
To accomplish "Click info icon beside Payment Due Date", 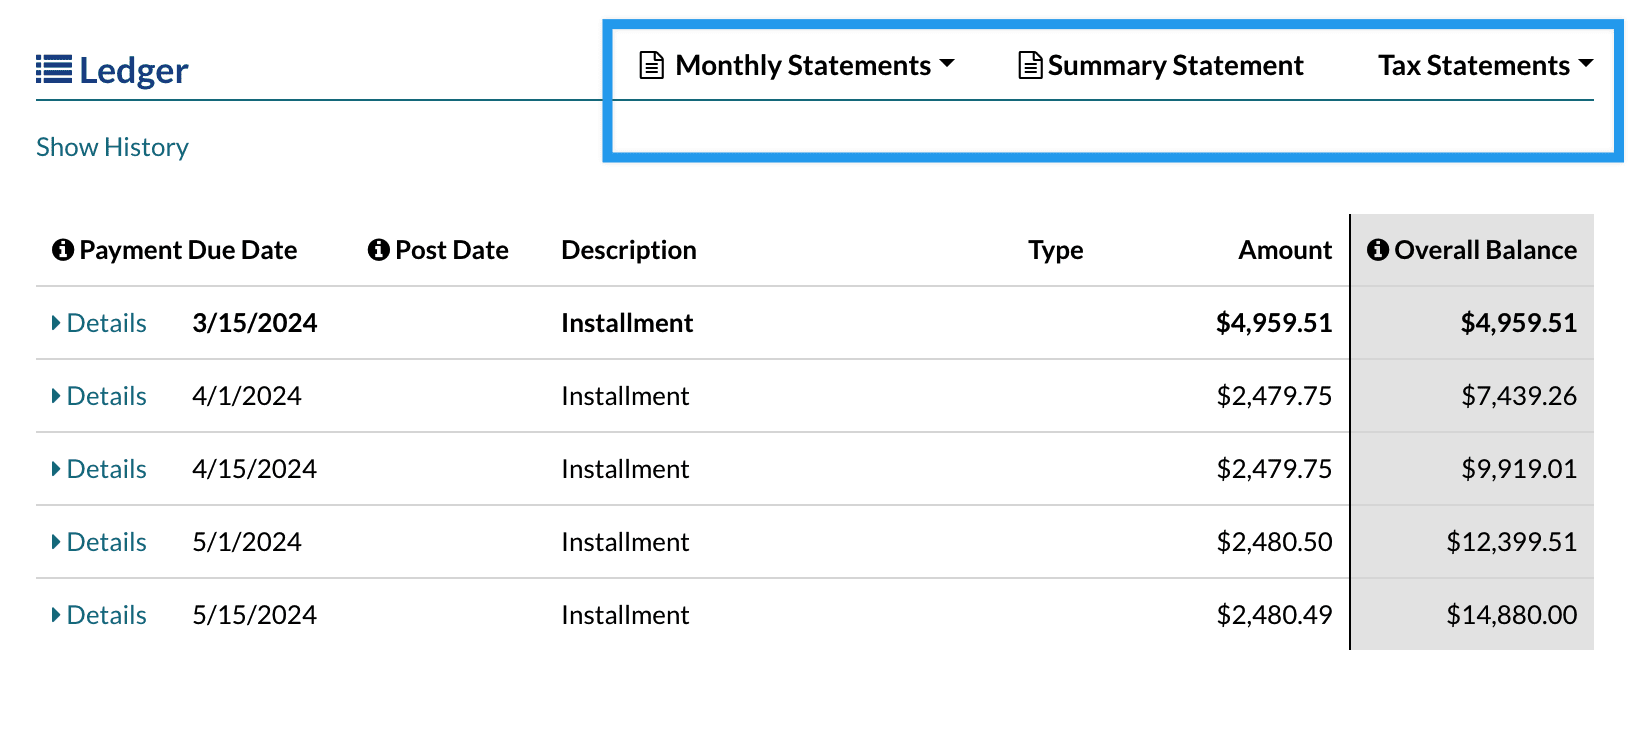I will (63, 250).
